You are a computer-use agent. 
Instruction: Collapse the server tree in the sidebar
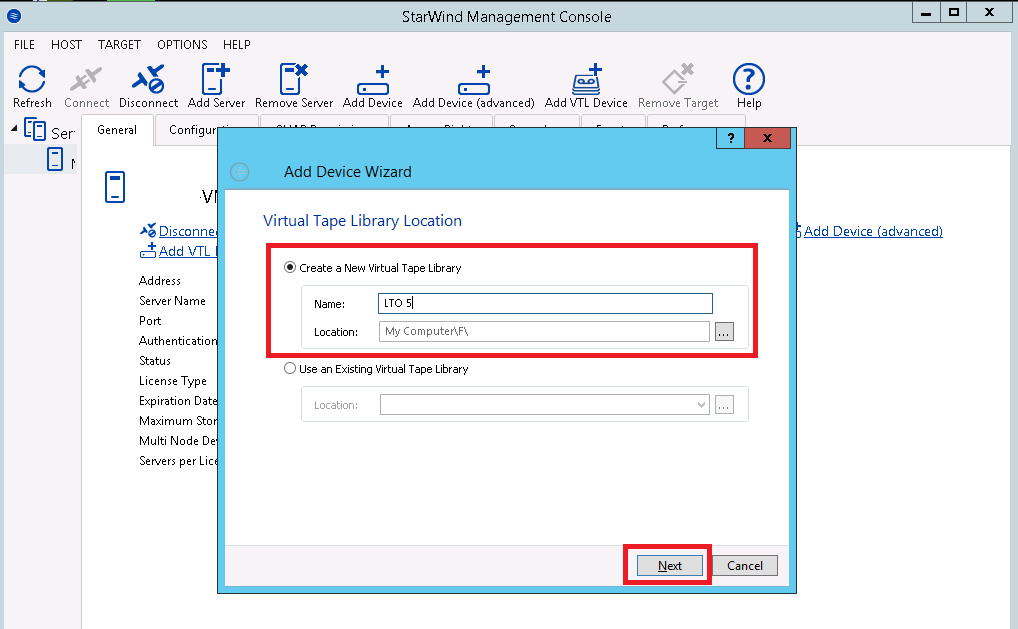(10, 128)
